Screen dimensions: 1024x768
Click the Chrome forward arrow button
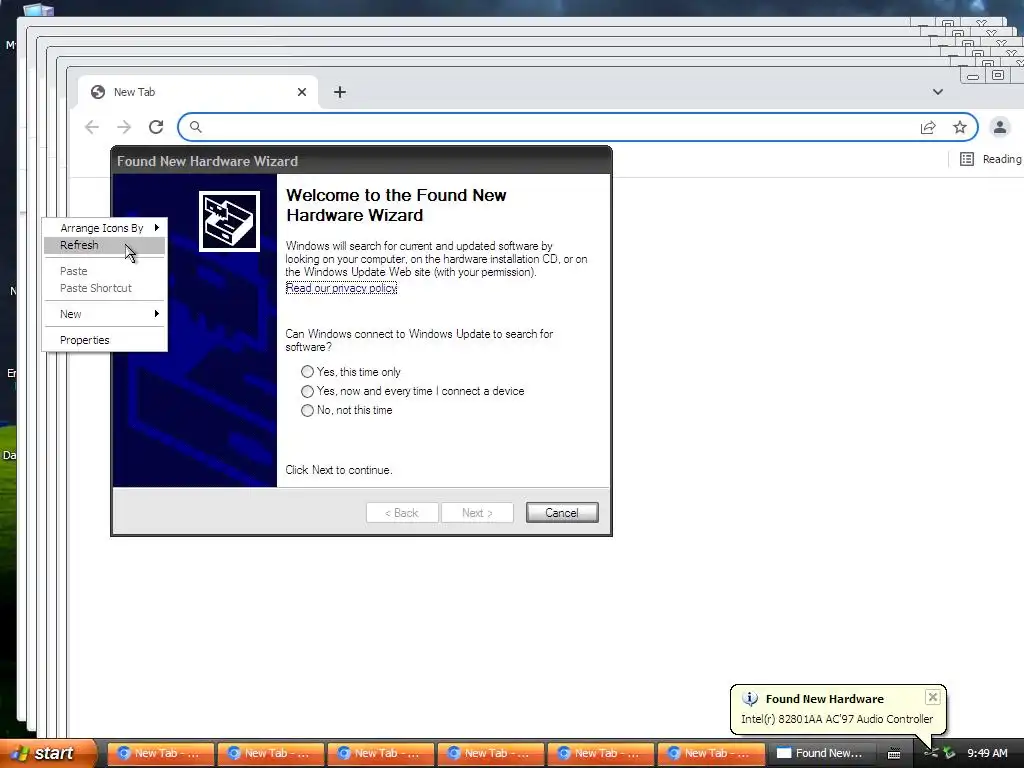point(124,127)
